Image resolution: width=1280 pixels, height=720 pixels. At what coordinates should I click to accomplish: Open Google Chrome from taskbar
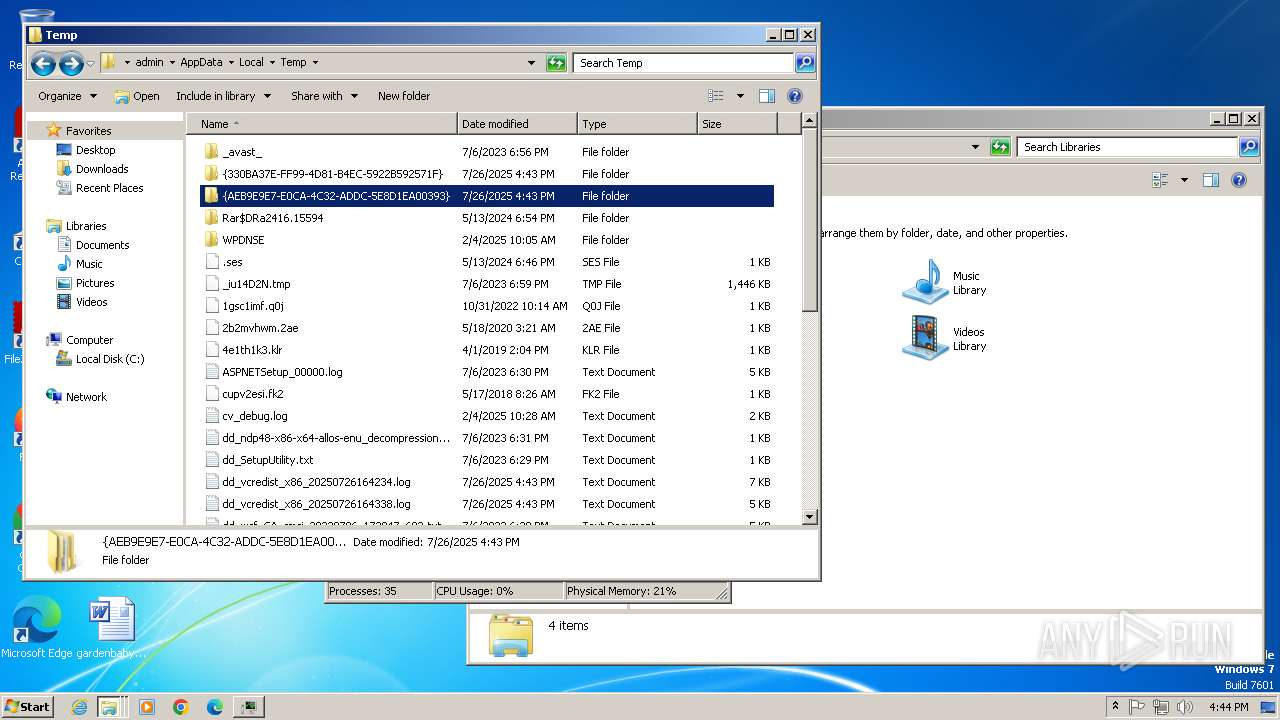coord(181,707)
